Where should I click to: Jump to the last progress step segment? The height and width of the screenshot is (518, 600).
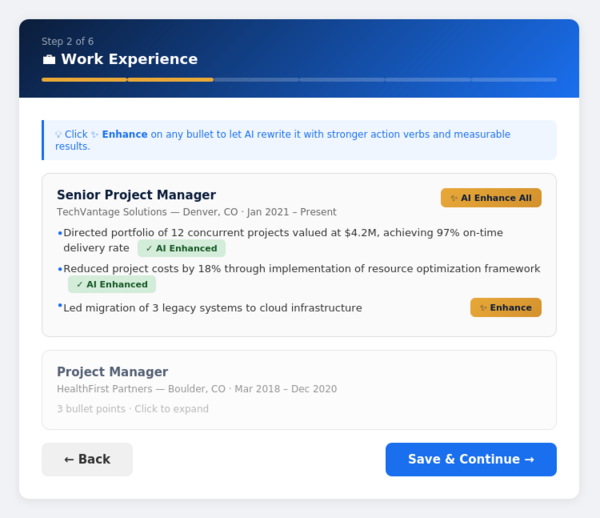[514, 80]
